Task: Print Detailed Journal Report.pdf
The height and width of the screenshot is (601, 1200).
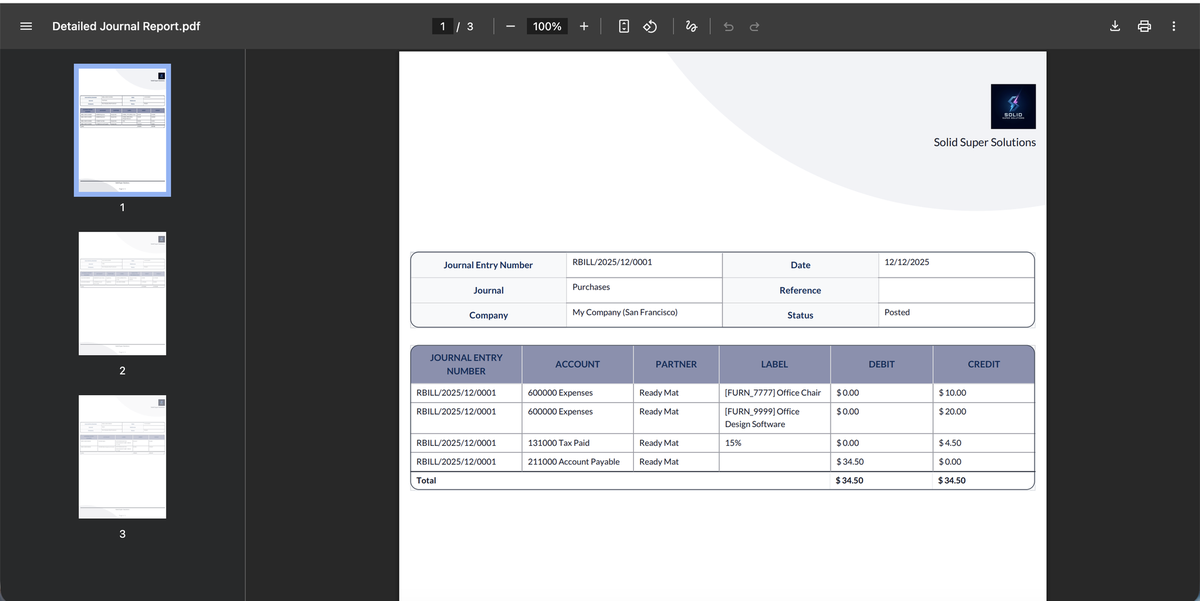Action: point(1144,26)
